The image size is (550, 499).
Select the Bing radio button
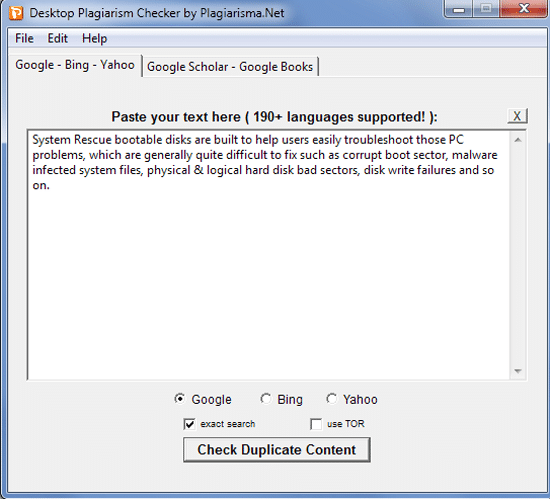266,399
